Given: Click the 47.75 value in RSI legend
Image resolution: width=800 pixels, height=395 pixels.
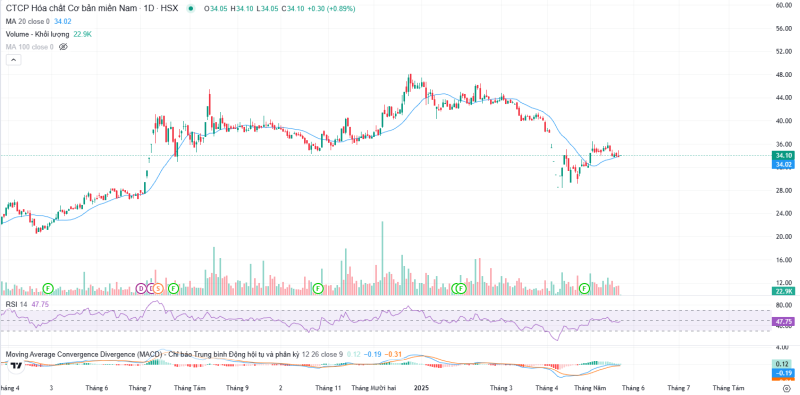Looking at the screenshot, I should (40, 304).
